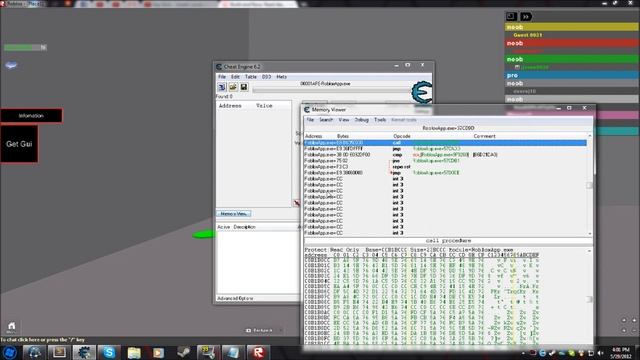
Task: Open Skype from the taskbar
Action: click(109, 352)
